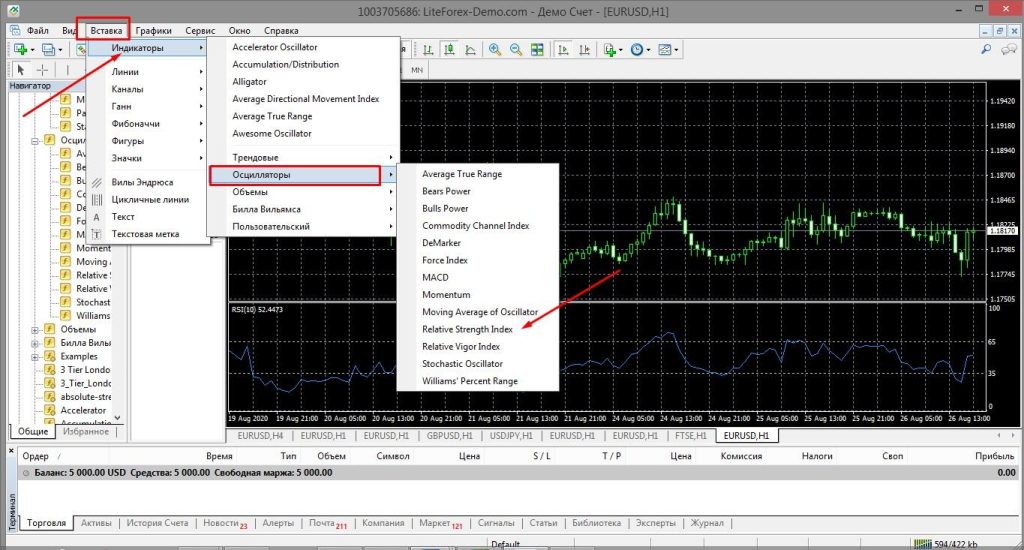Toggle chart auto-scroll button
Screen dimensions: 1024x550
(564, 49)
